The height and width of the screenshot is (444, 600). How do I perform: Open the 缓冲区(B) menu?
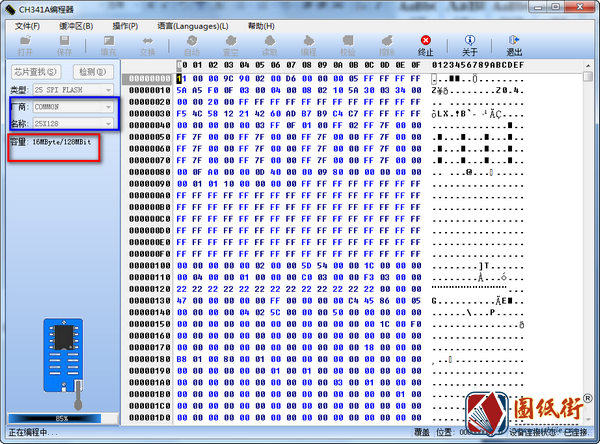(x=76, y=25)
